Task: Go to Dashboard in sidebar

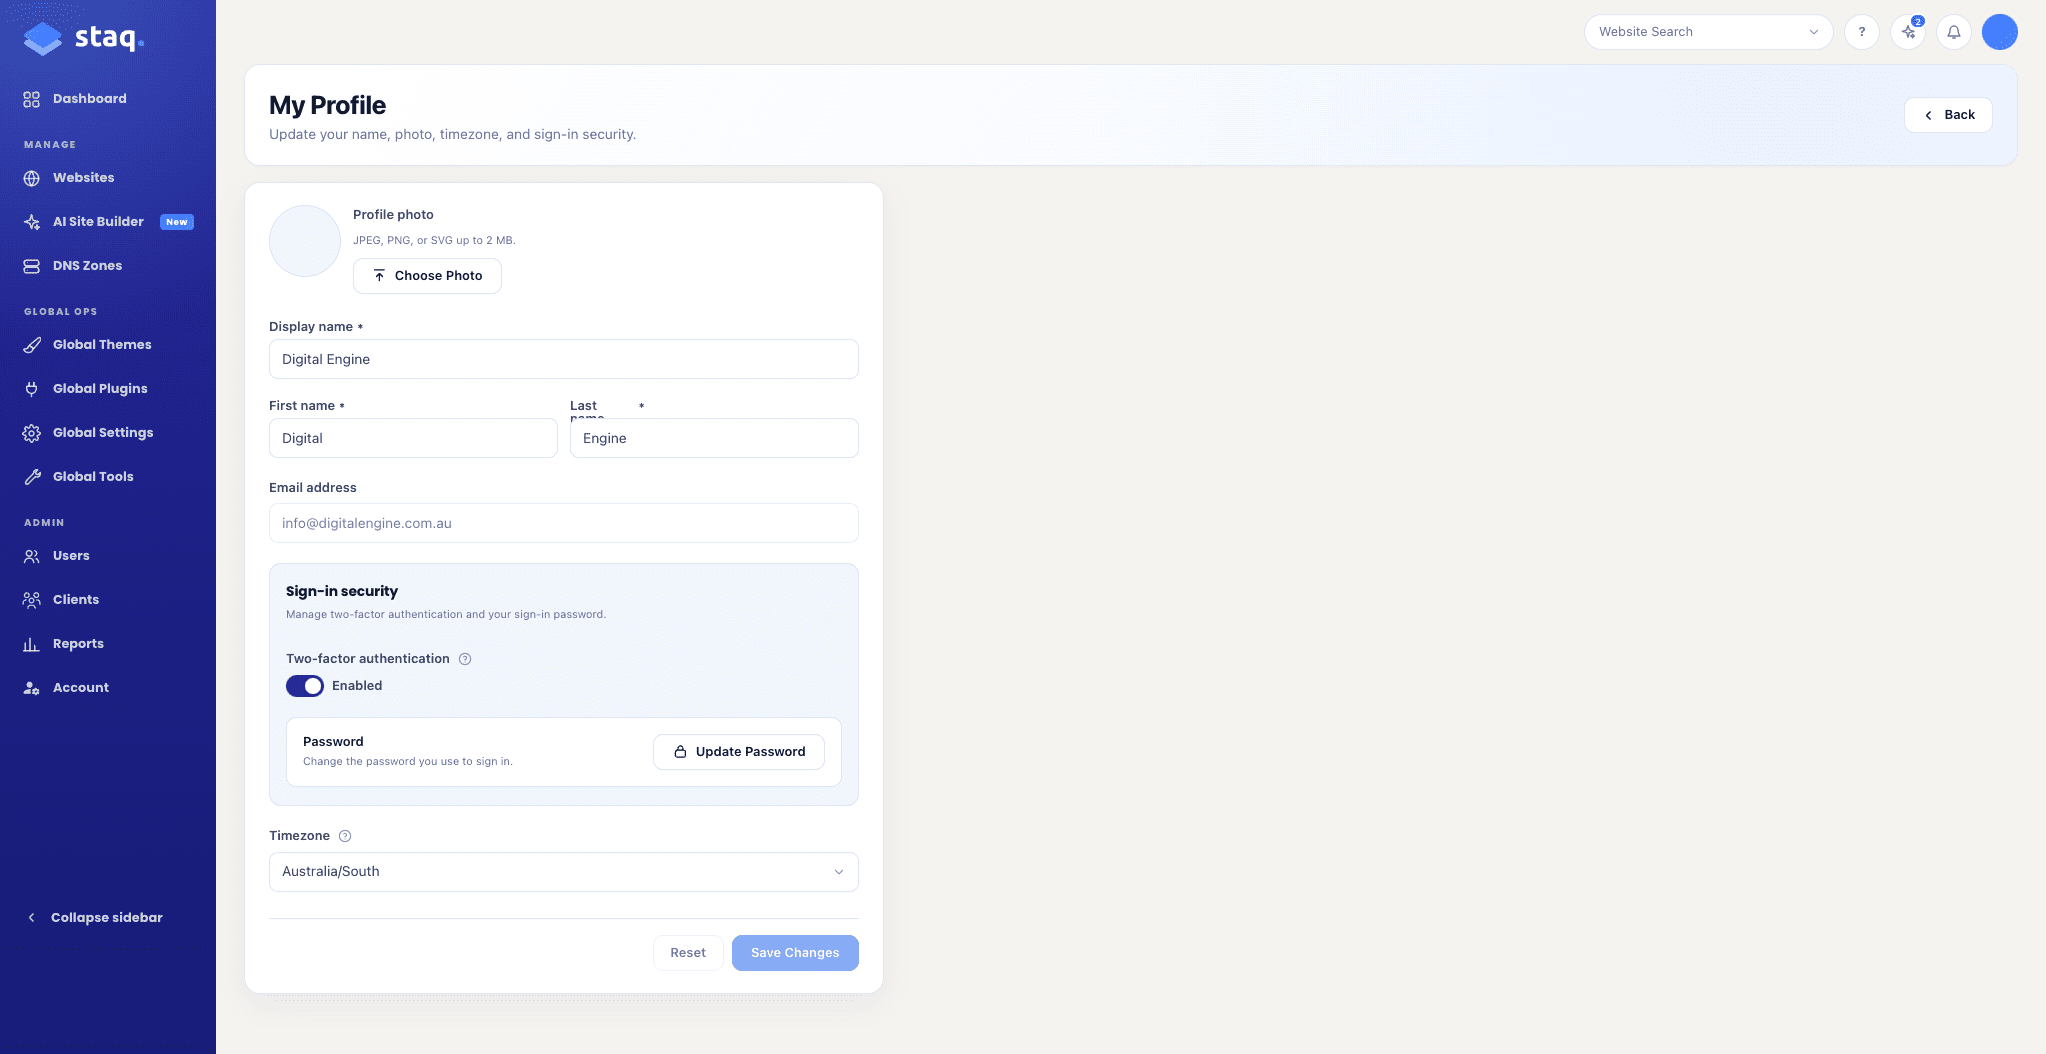Action: pos(76,99)
